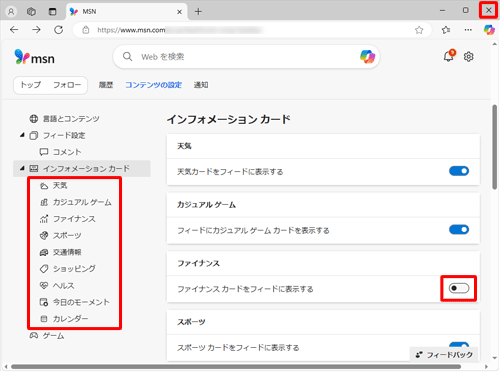Viewport: 500px width, 372px height.
Task: Jump to スポーツ in sidebar
Action: pos(60,235)
